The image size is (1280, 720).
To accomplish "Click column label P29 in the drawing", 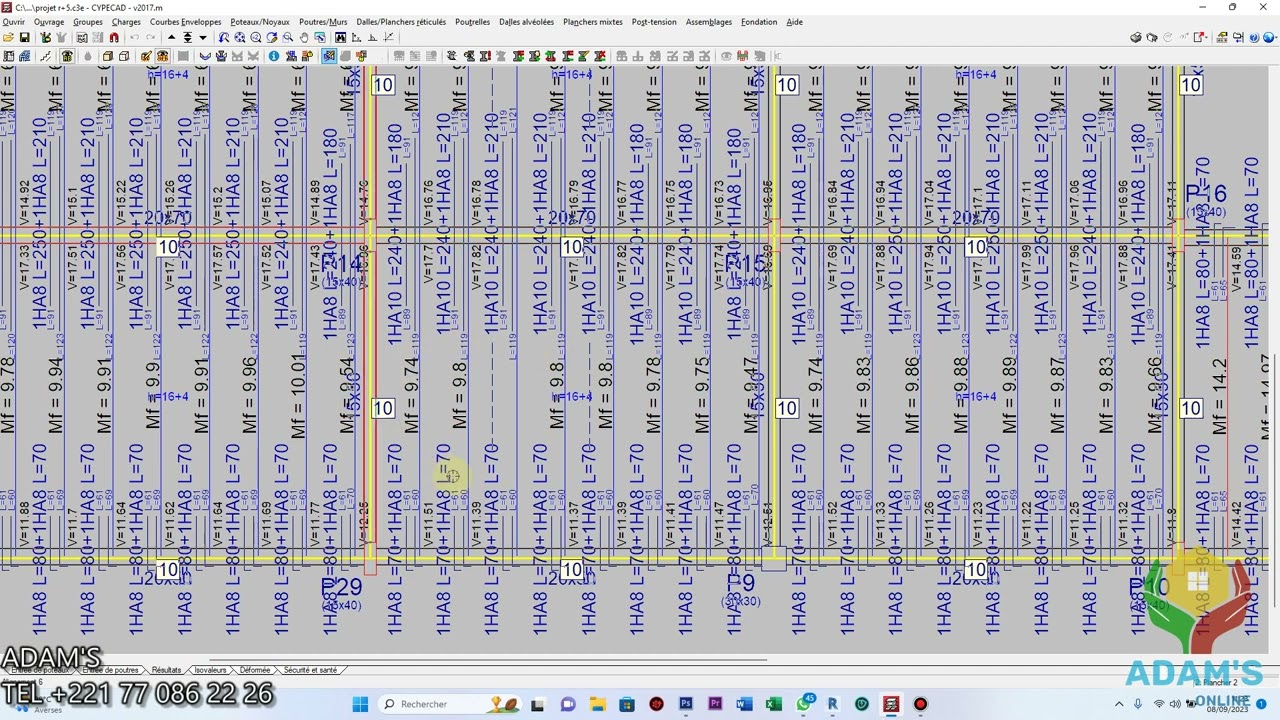I will [x=341, y=588].
